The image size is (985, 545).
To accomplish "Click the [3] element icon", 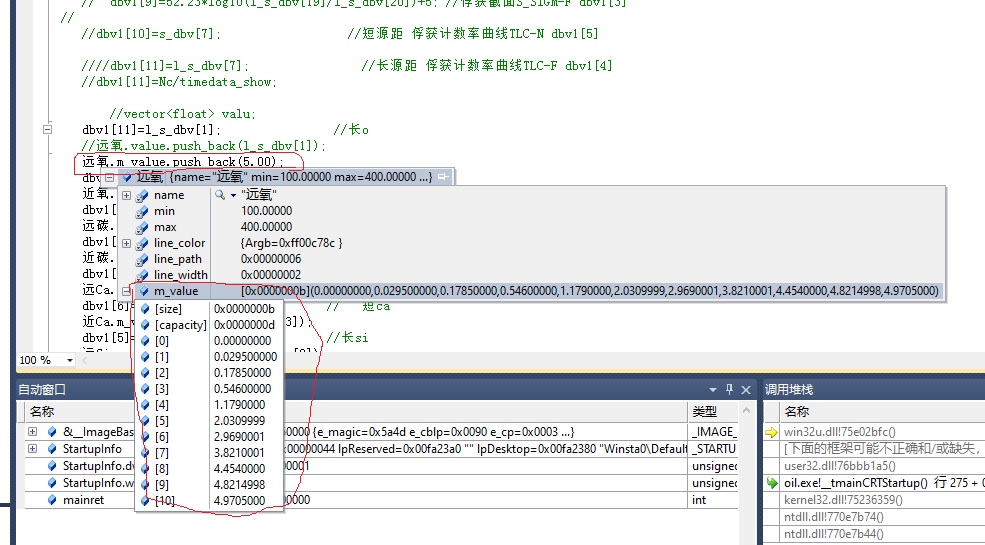I will tap(145, 389).
